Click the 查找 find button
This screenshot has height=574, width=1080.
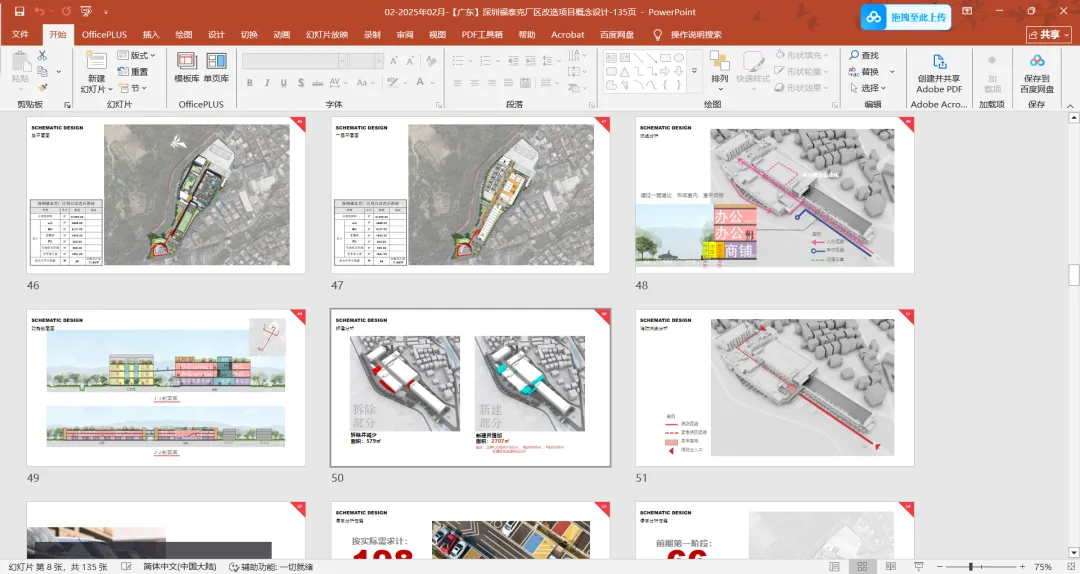[x=864, y=55]
